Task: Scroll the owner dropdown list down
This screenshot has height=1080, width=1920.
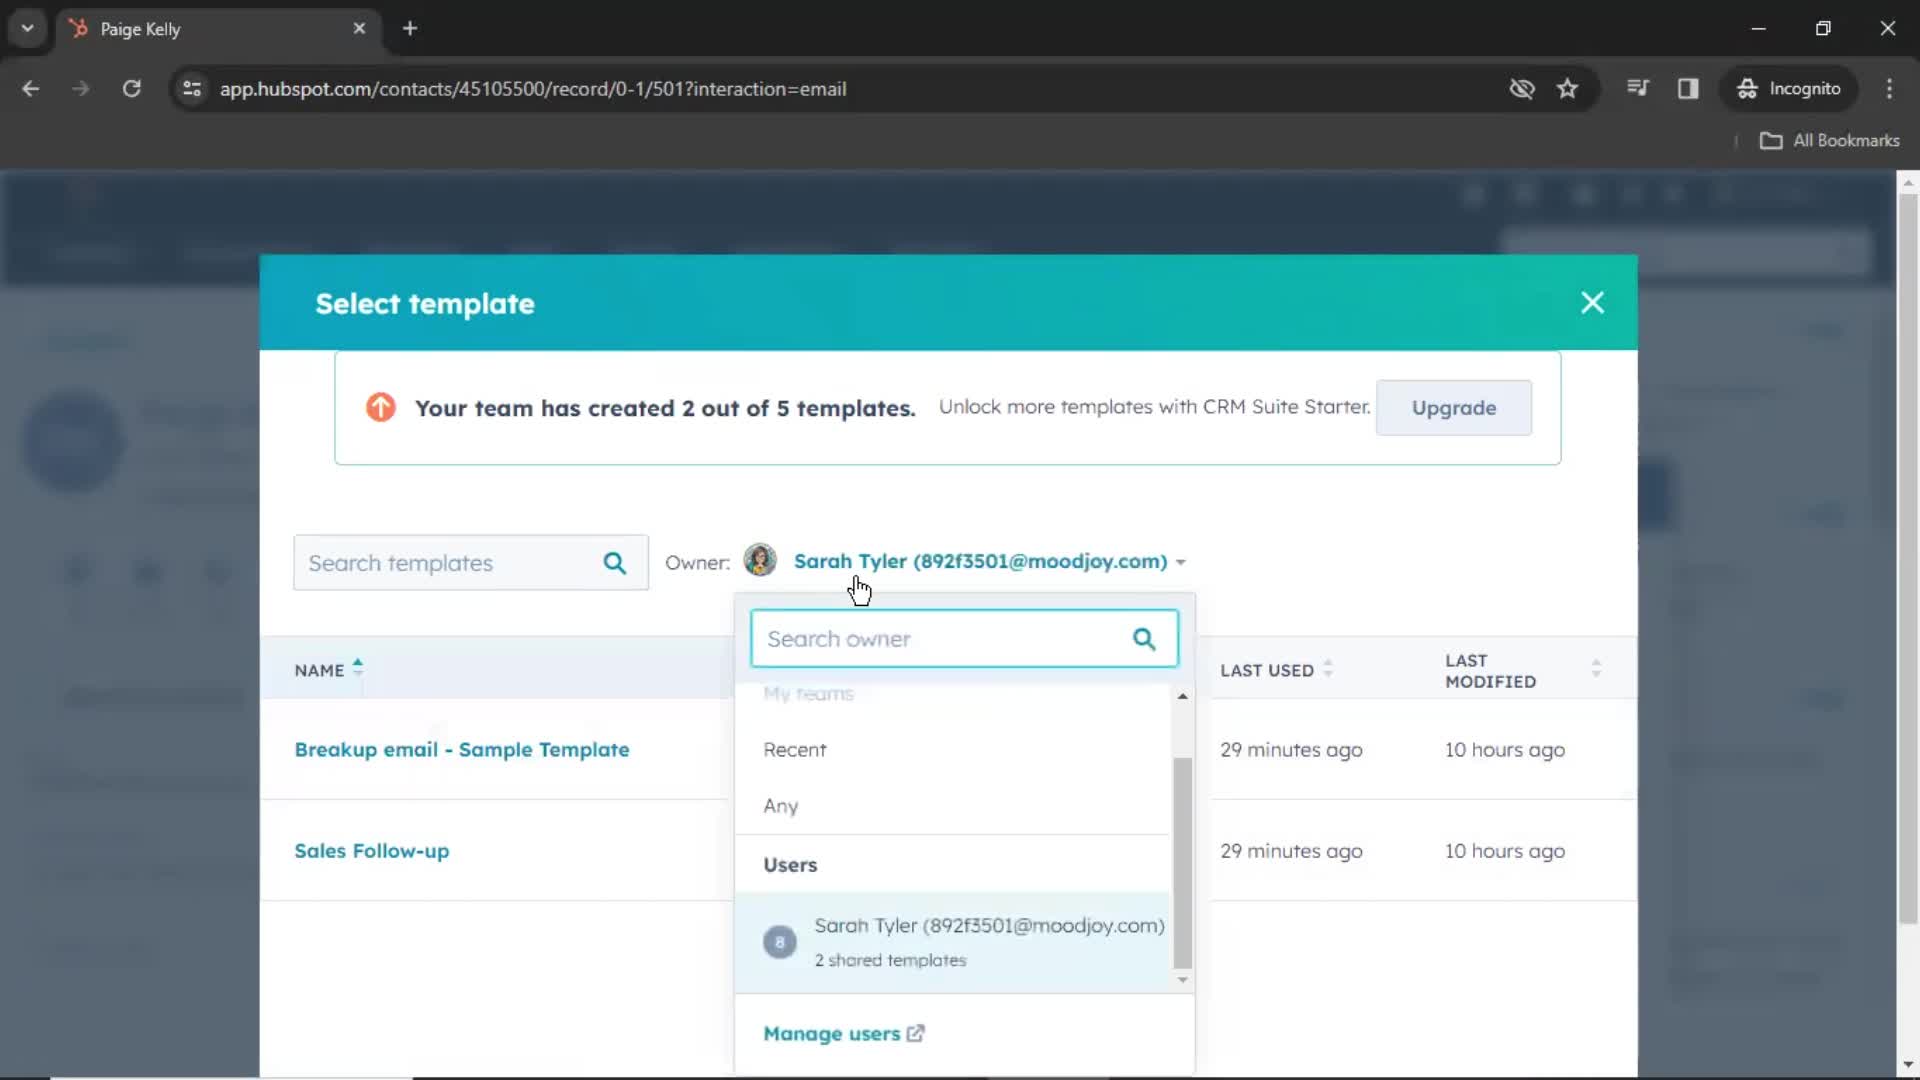Action: (1182, 977)
